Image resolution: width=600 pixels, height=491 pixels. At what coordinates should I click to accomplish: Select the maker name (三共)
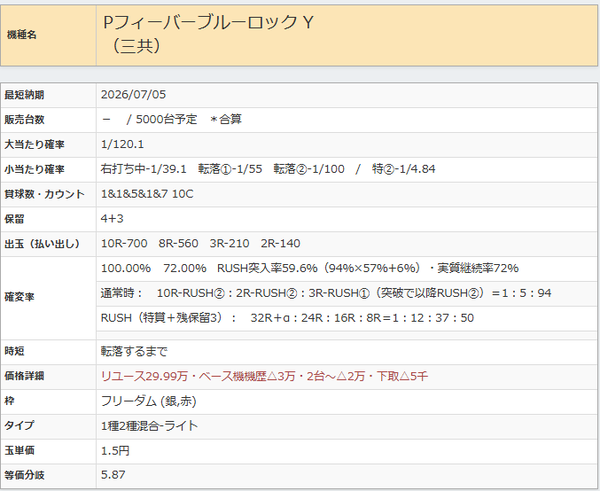coord(136,46)
